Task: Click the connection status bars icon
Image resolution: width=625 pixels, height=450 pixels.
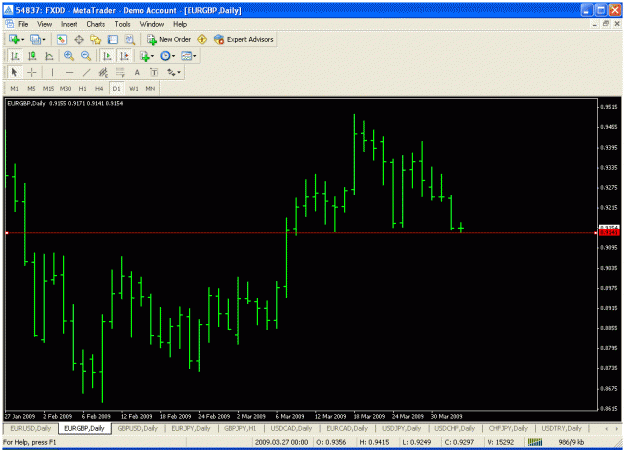Action: (535, 442)
